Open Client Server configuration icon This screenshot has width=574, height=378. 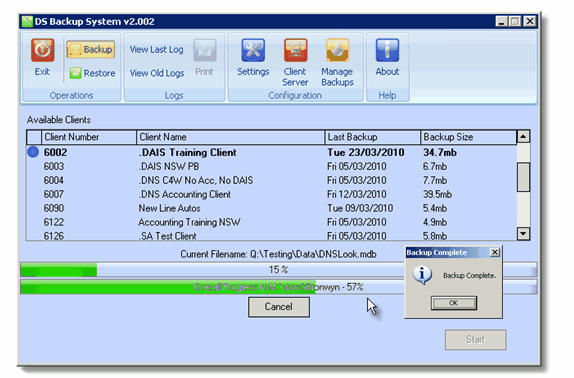(x=295, y=50)
